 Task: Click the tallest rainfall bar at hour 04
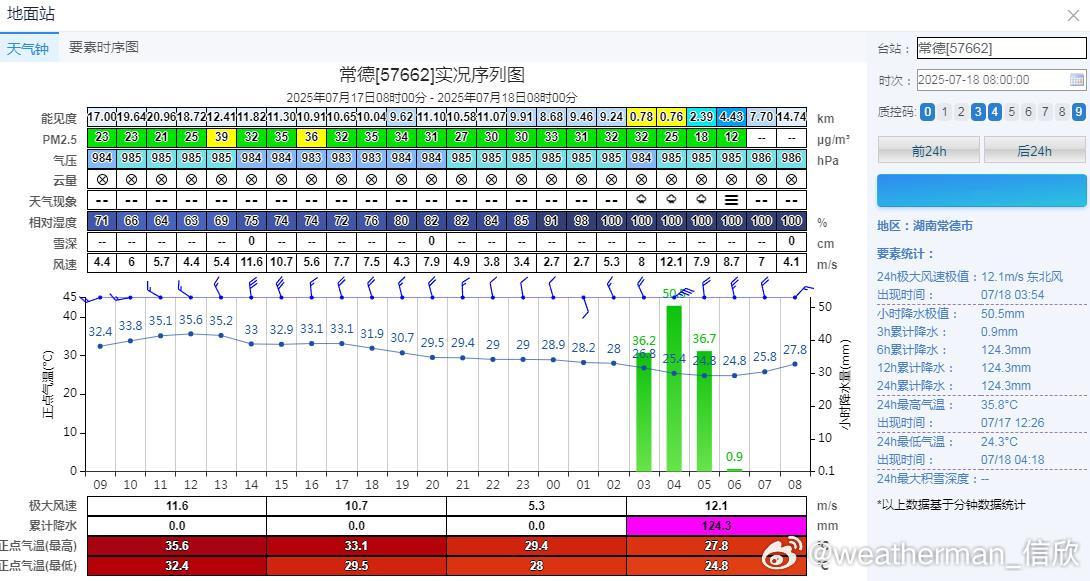[674, 388]
